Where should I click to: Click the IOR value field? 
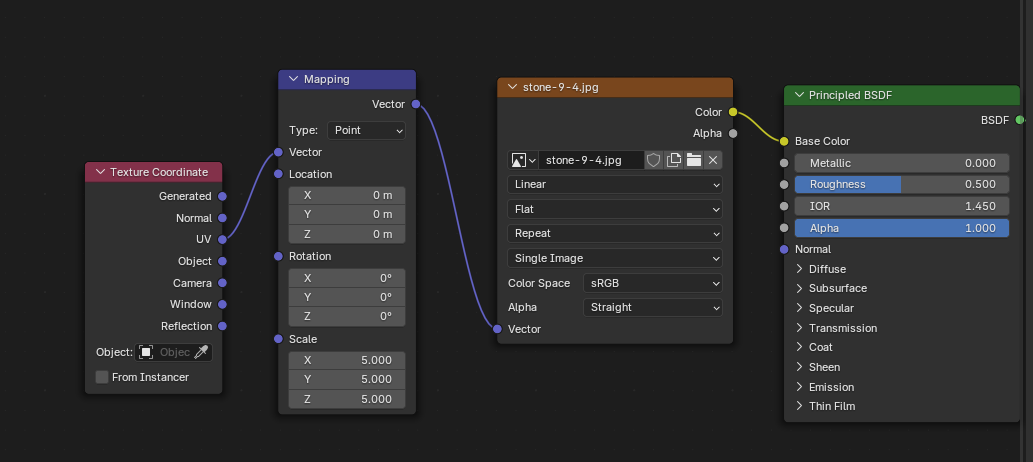point(902,206)
